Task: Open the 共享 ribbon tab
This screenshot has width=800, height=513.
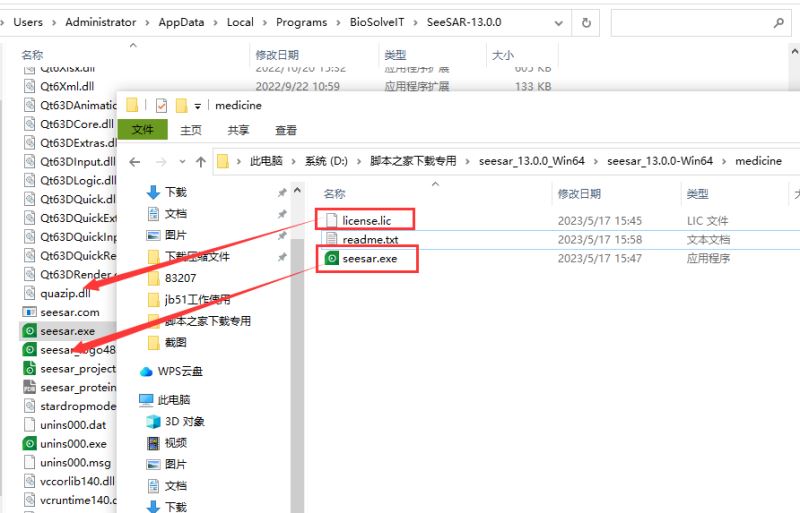Action: pos(238,130)
